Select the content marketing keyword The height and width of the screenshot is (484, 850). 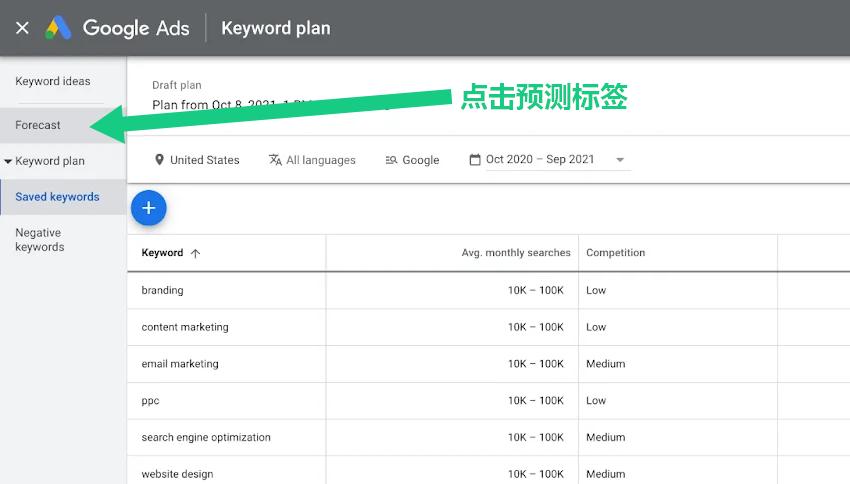click(185, 327)
